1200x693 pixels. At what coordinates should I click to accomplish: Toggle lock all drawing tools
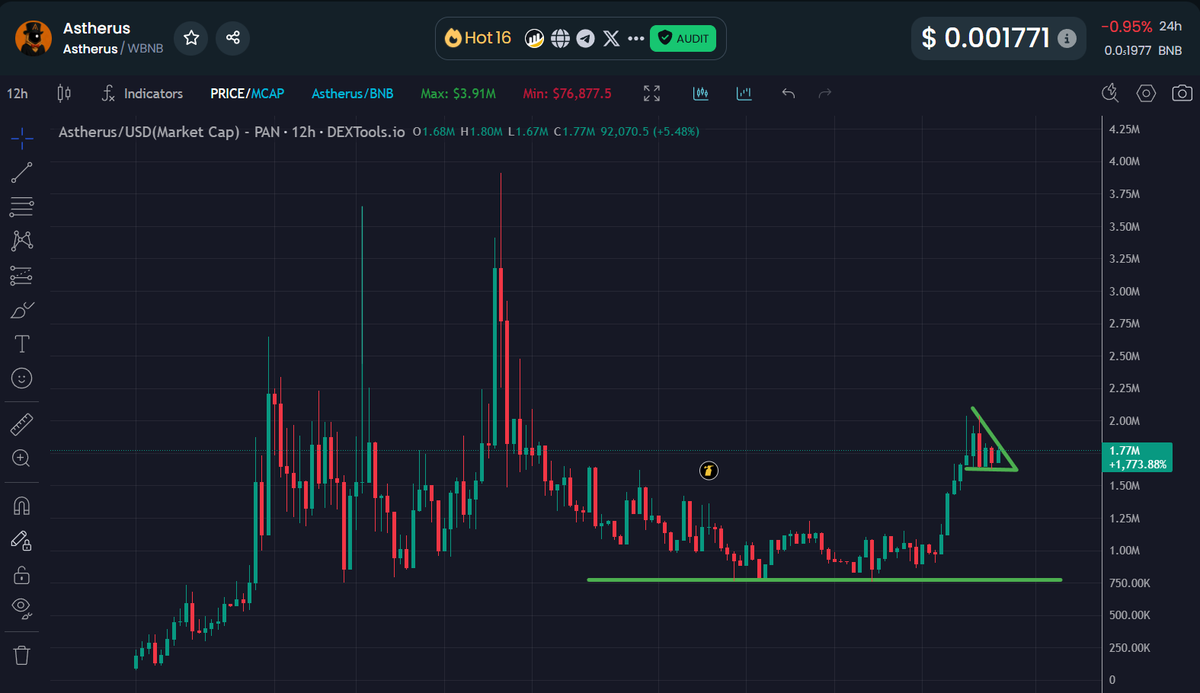click(22, 575)
